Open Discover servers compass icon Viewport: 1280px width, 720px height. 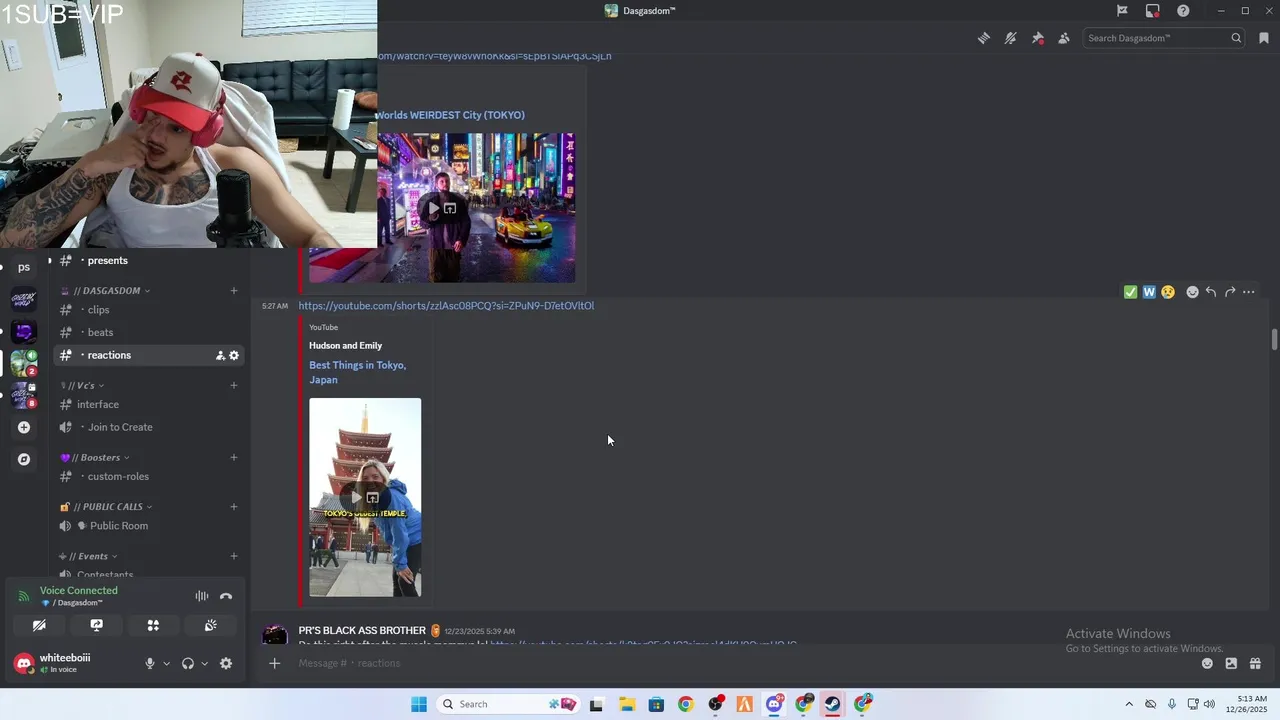click(x=24, y=459)
